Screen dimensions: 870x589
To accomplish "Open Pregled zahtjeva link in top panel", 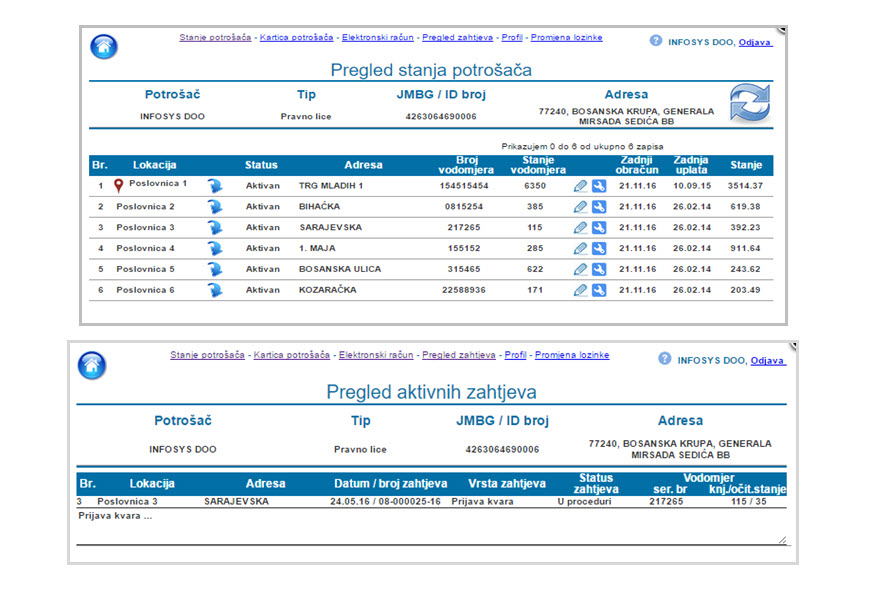I will [x=457, y=38].
